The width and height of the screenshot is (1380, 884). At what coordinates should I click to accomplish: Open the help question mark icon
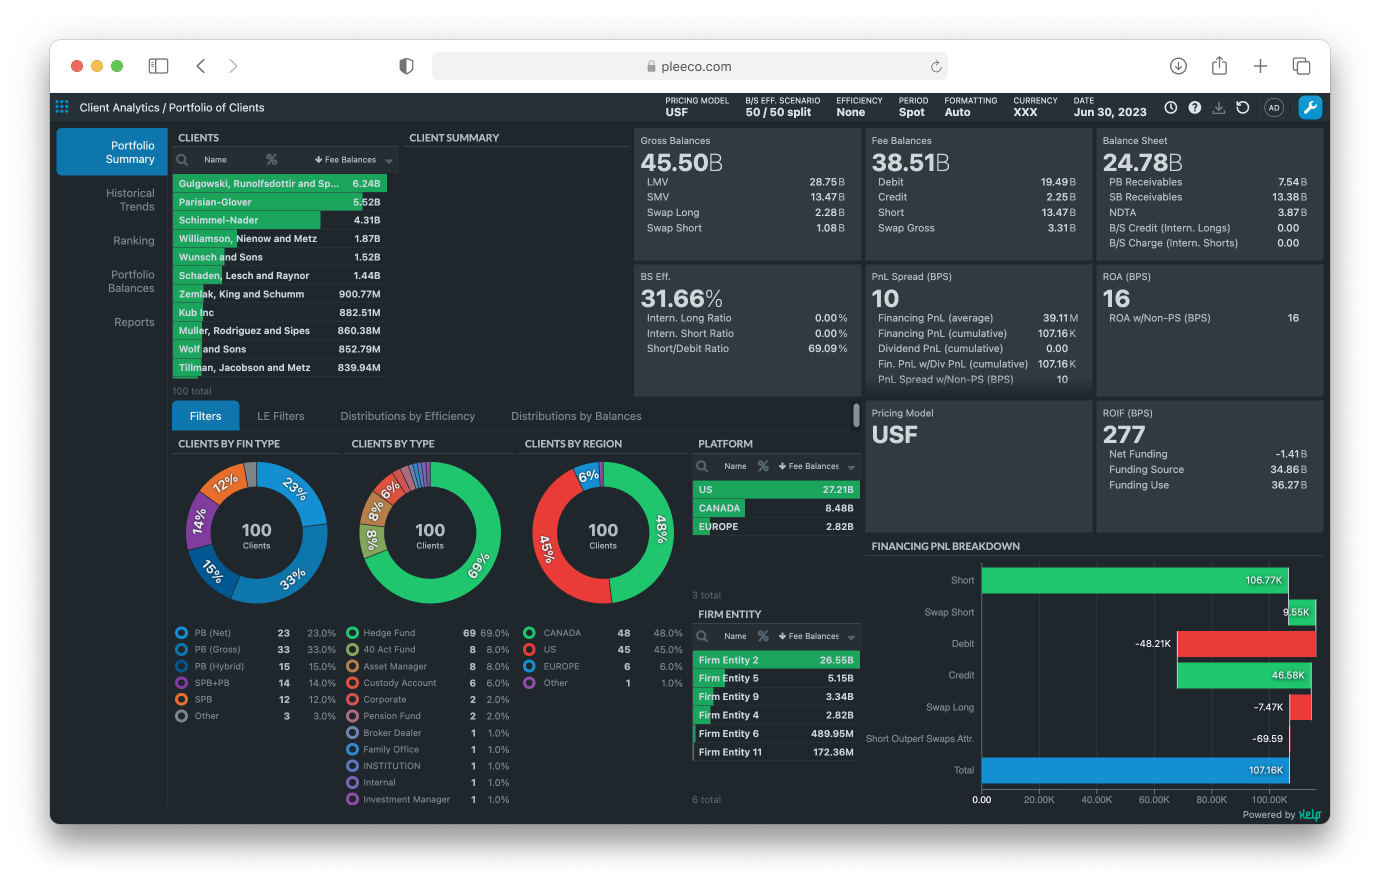click(1195, 108)
